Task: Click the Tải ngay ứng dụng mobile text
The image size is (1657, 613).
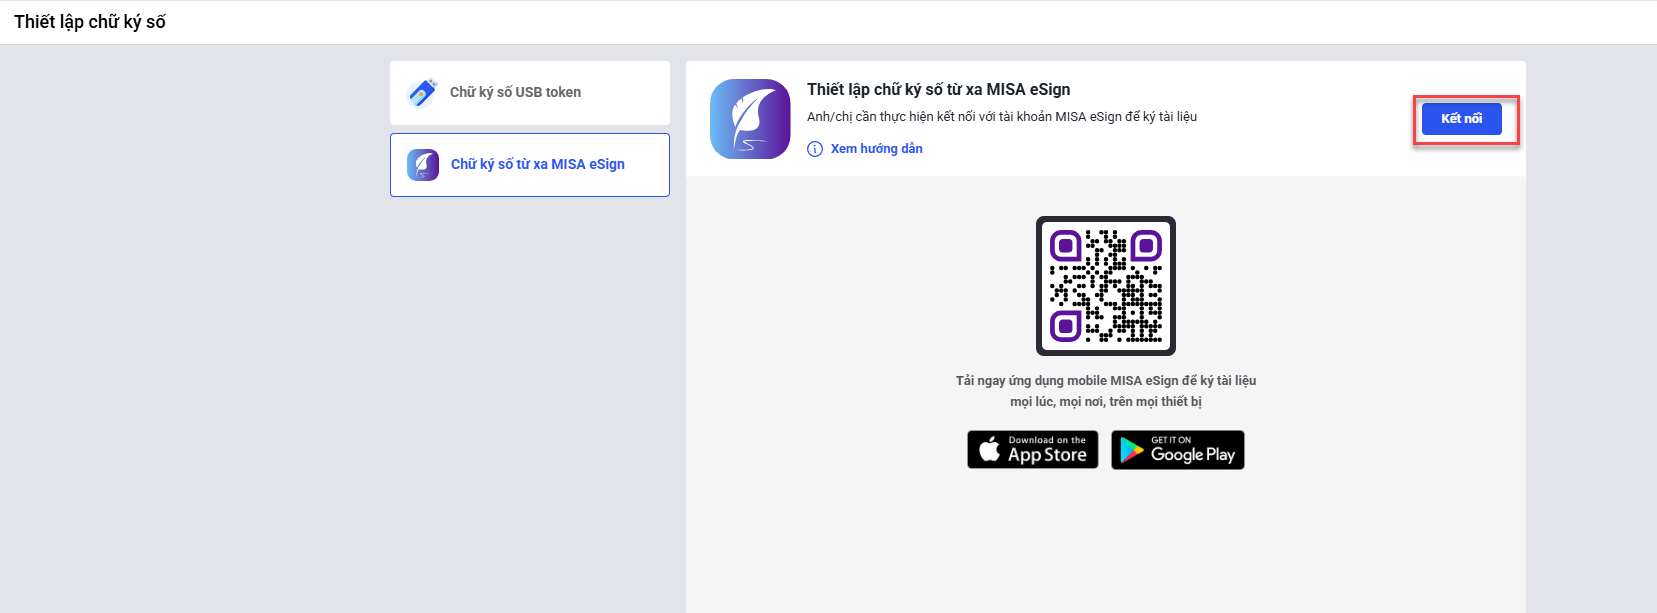Action: (x=1105, y=381)
